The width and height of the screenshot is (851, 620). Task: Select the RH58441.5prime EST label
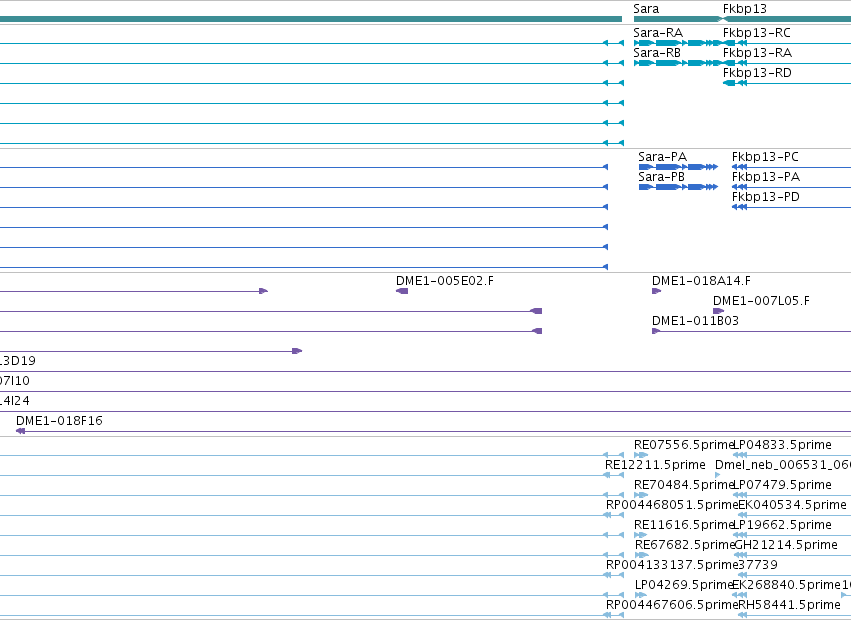[x=789, y=605]
